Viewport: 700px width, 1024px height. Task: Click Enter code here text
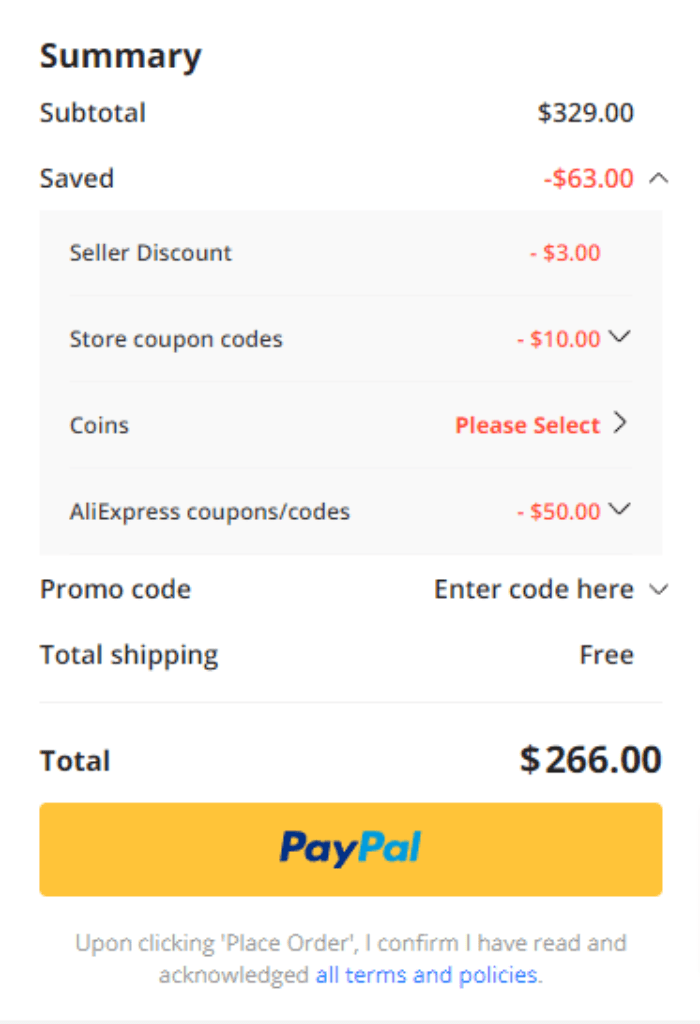click(533, 589)
